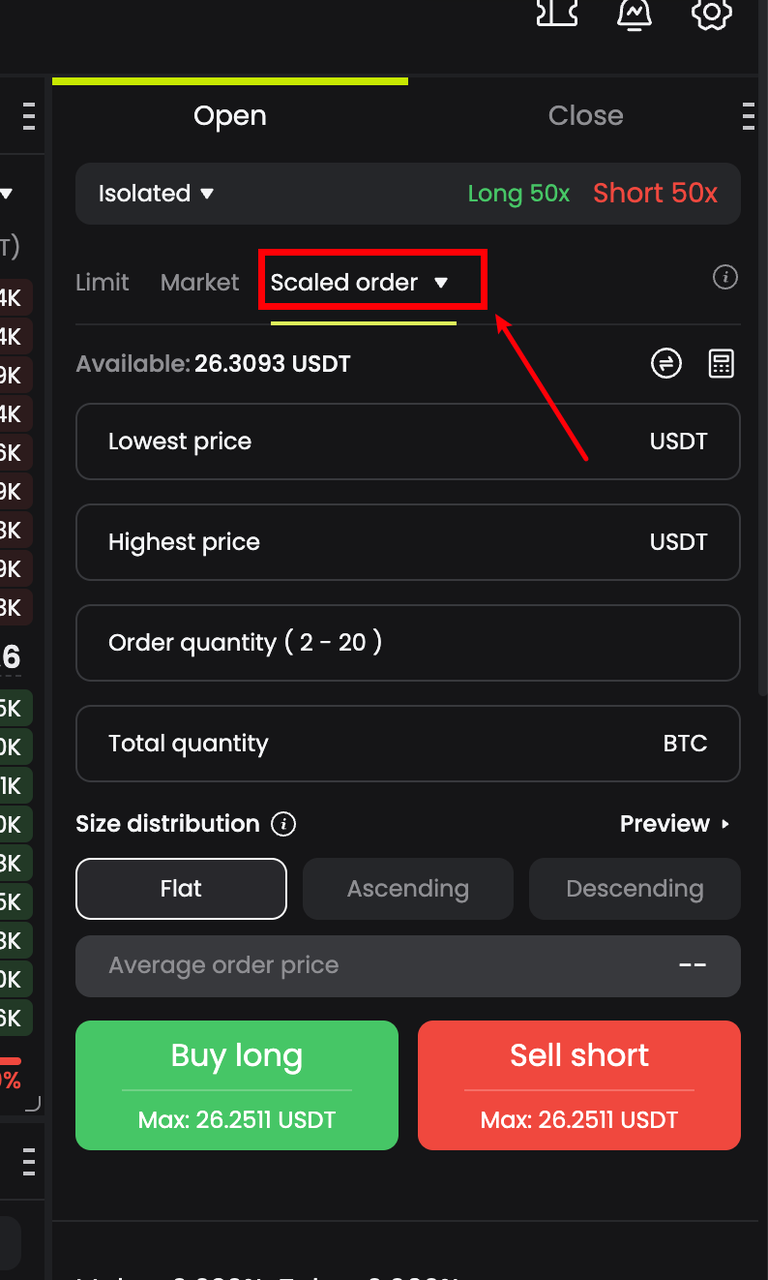Click the transfer funds swap icon

(666, 364)
